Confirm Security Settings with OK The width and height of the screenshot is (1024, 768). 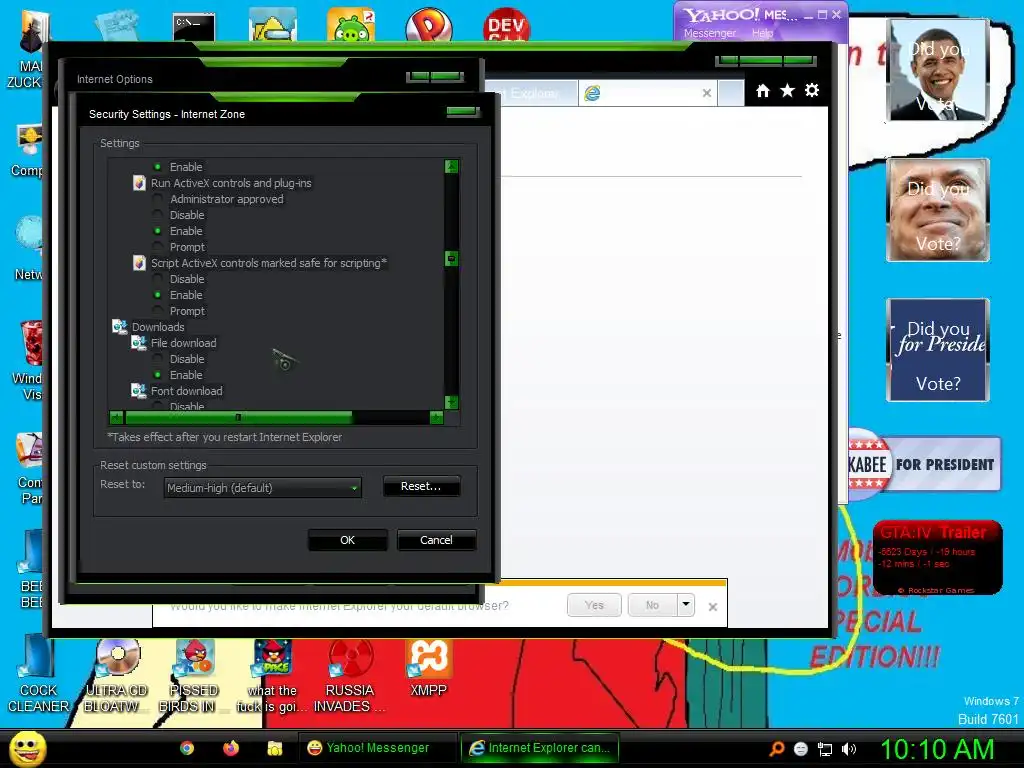click(347, 540)
